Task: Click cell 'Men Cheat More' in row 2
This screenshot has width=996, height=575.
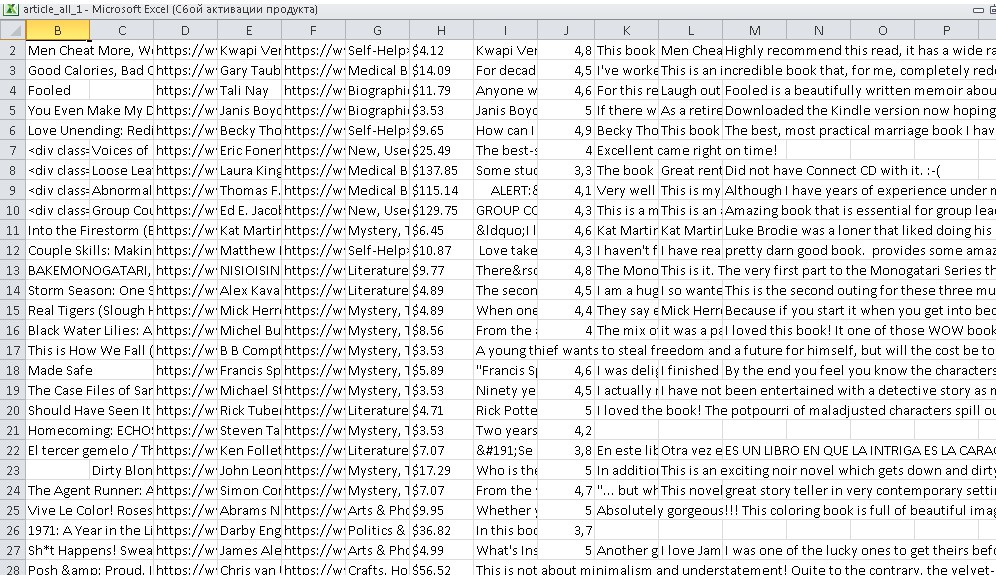Action: (x=90, y=51)
